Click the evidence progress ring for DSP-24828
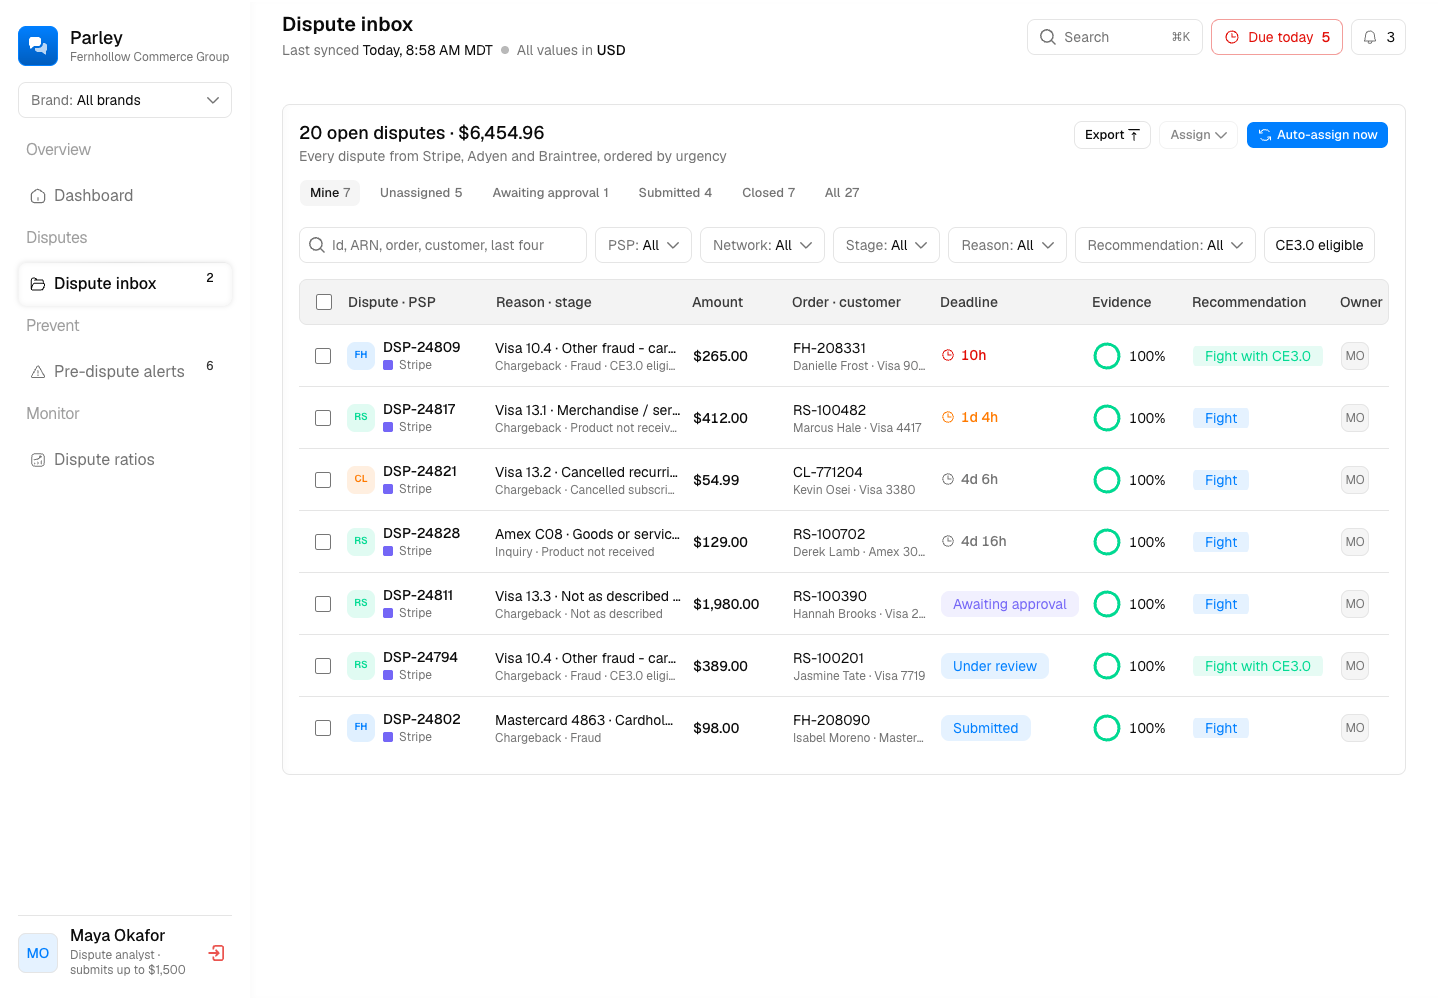Screen dimensions: 1440x1000 [1107, 542]
